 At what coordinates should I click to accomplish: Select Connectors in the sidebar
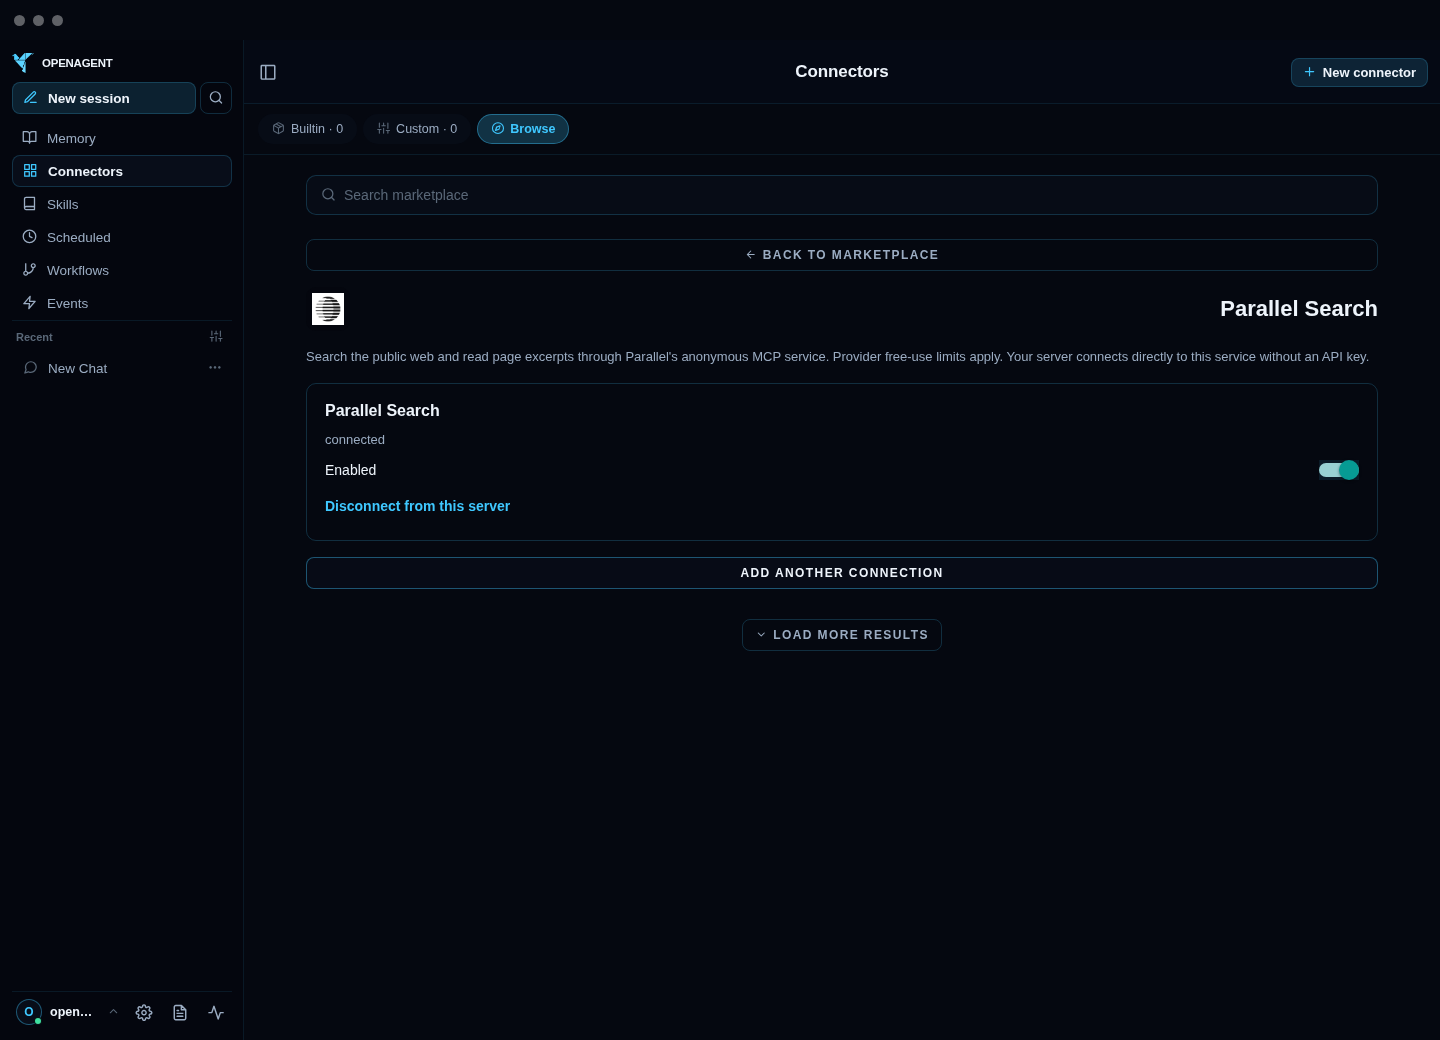click(122, 171)
